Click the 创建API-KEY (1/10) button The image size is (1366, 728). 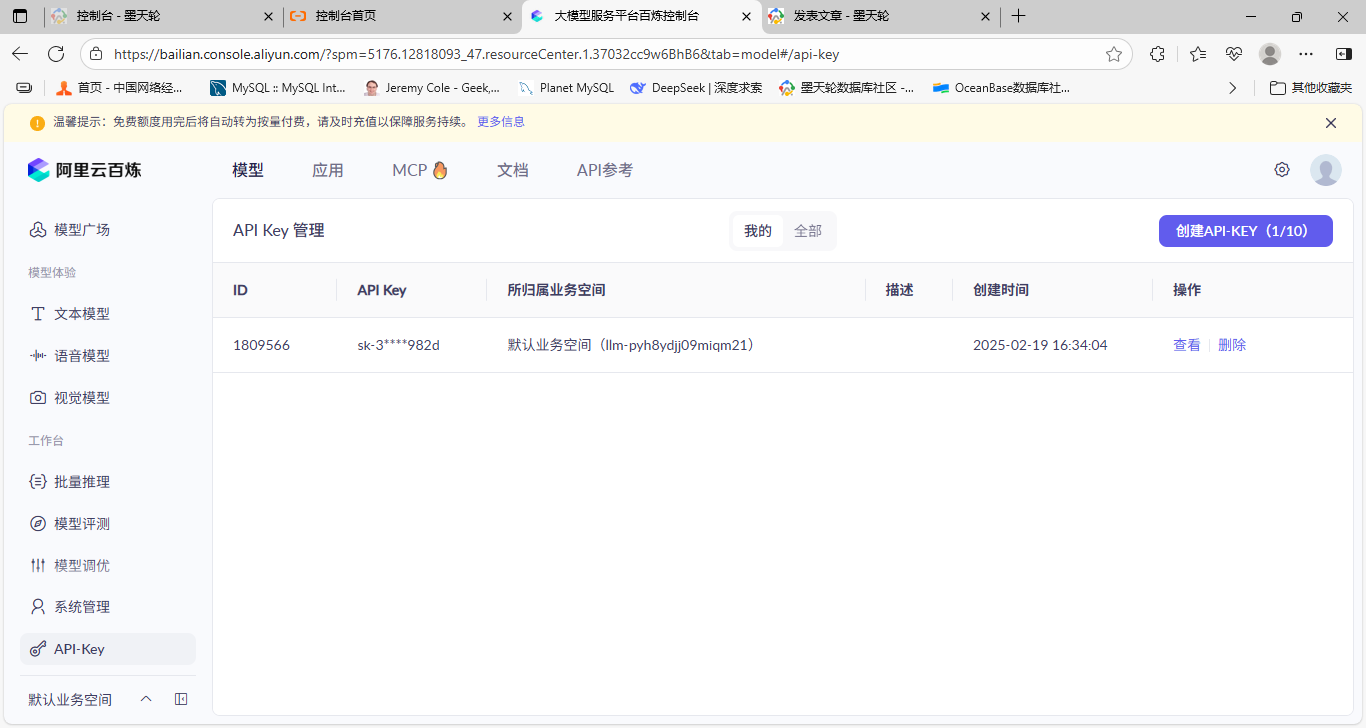click(1245, 231)
